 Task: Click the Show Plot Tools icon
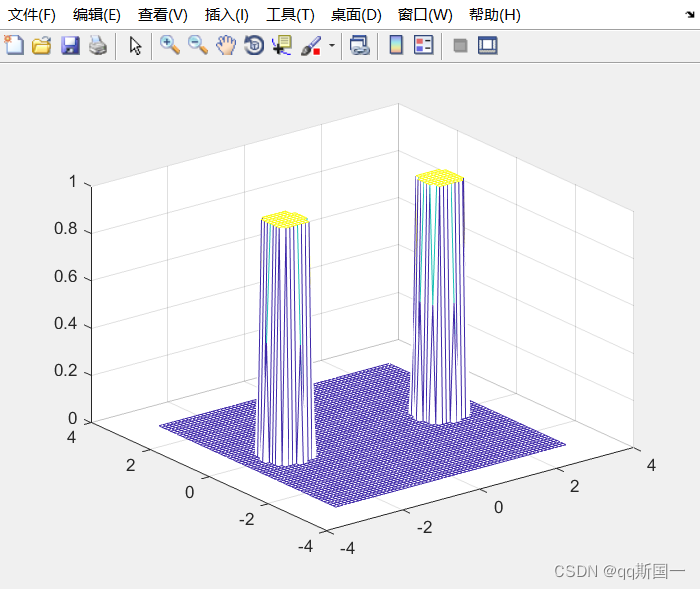click(x=488, y=45)
